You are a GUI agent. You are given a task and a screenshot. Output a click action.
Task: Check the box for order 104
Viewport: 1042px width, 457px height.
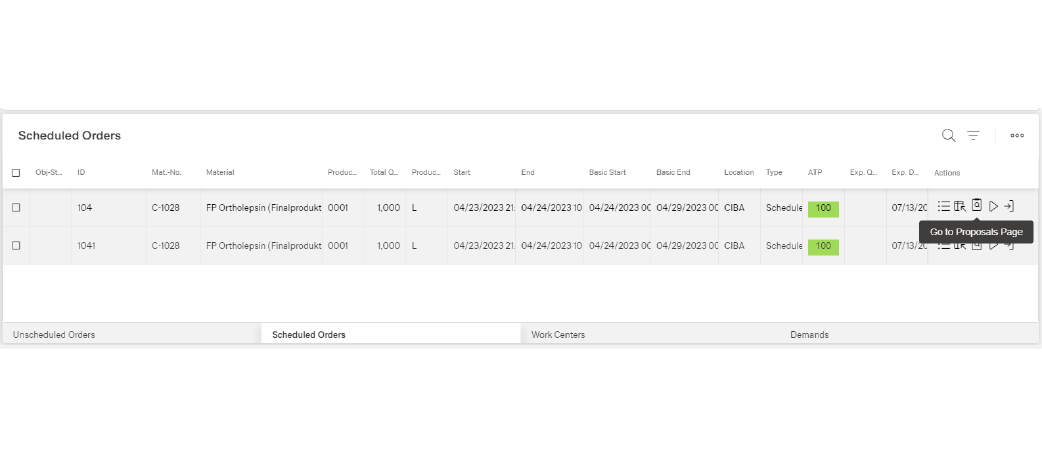(16, 207)
